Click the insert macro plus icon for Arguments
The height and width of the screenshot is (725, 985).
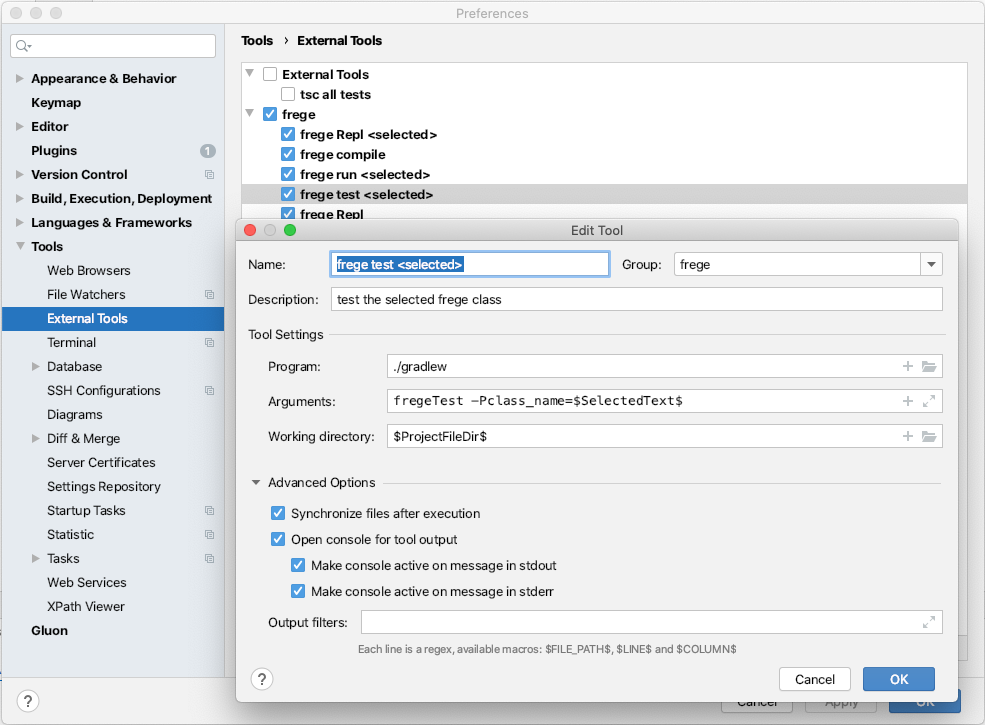(908, 401)
